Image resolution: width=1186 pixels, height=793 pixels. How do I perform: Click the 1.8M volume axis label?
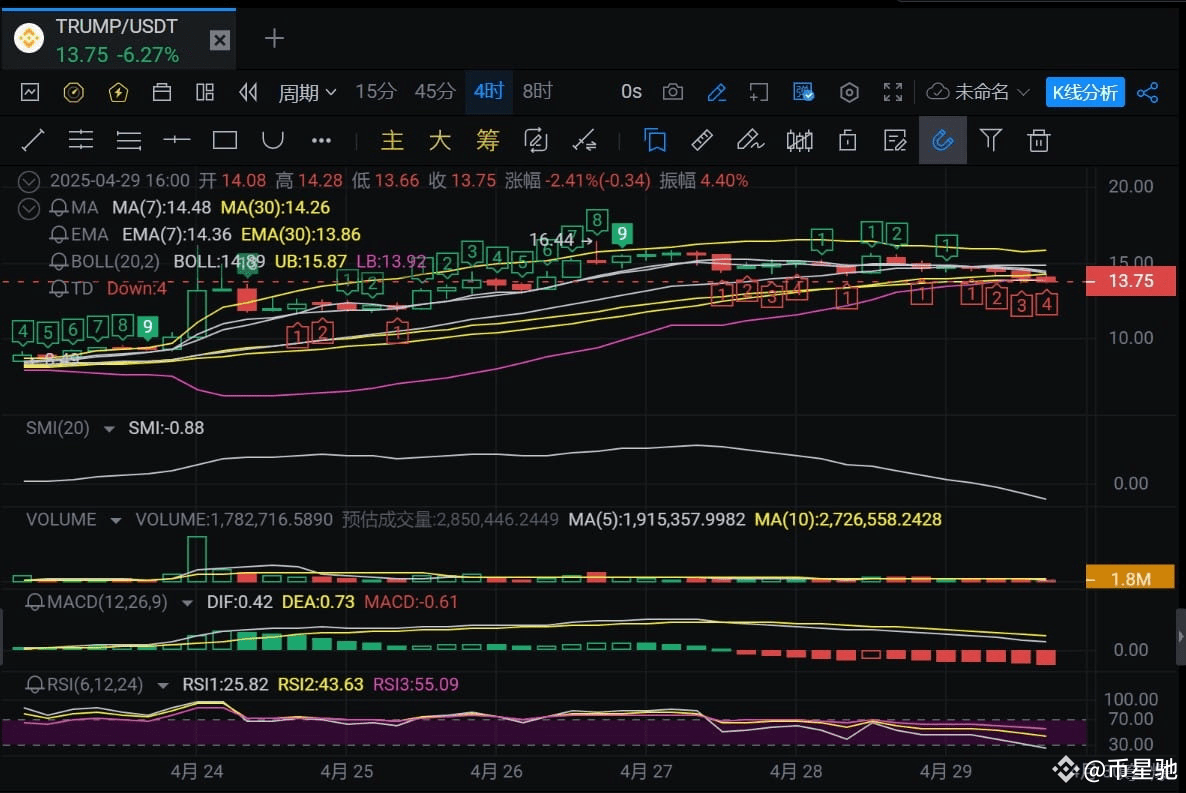click(1130, 579)
